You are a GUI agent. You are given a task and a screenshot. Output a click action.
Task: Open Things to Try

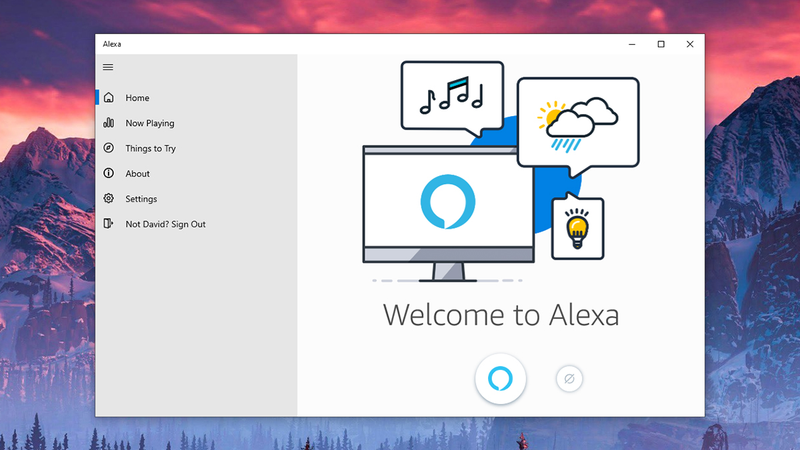[x=196, y=148]
